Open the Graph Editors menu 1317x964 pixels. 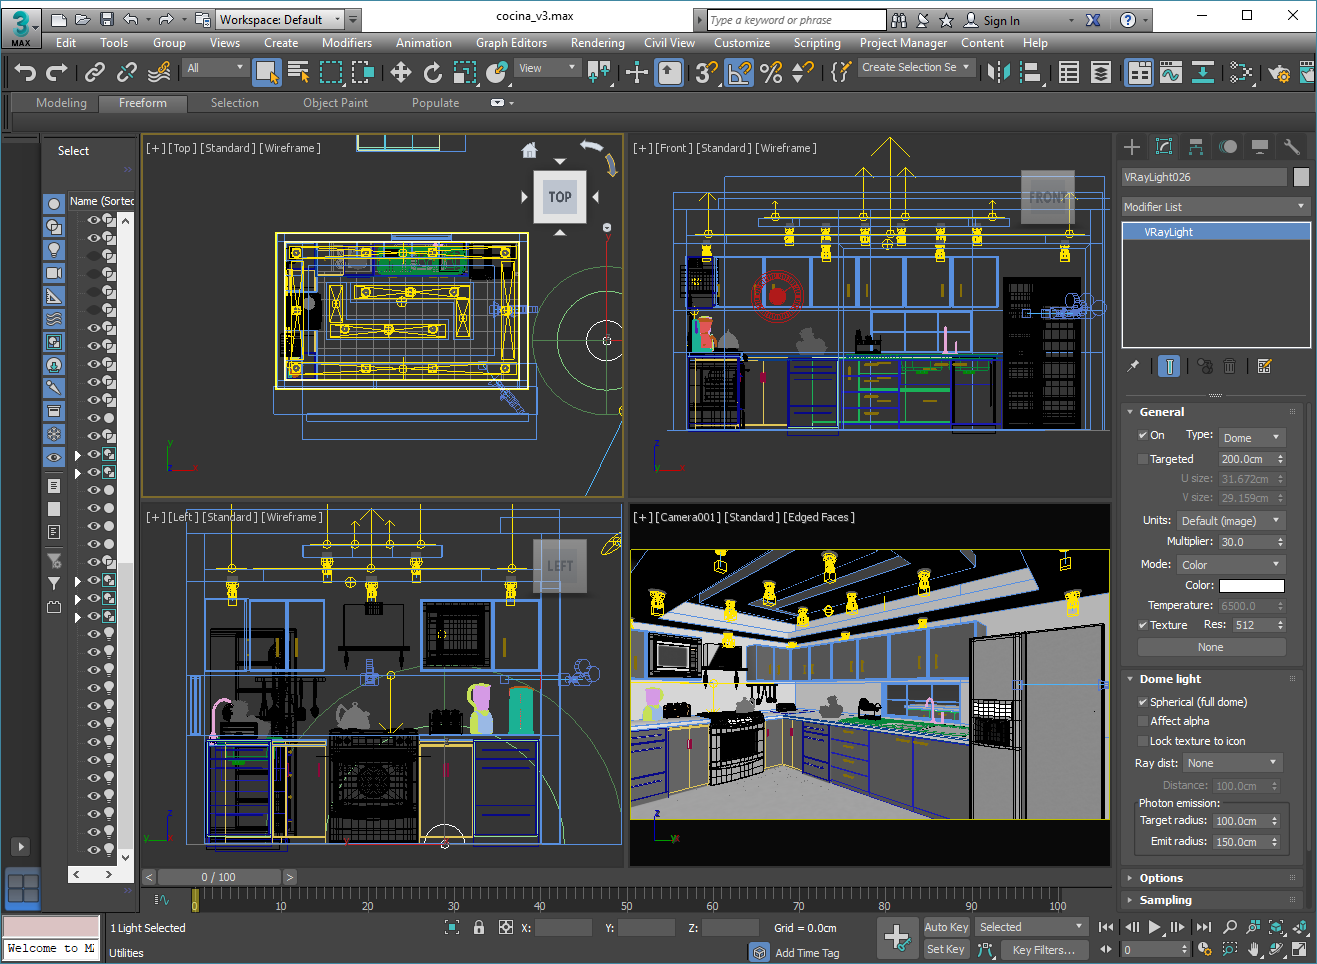pos(511,43)
